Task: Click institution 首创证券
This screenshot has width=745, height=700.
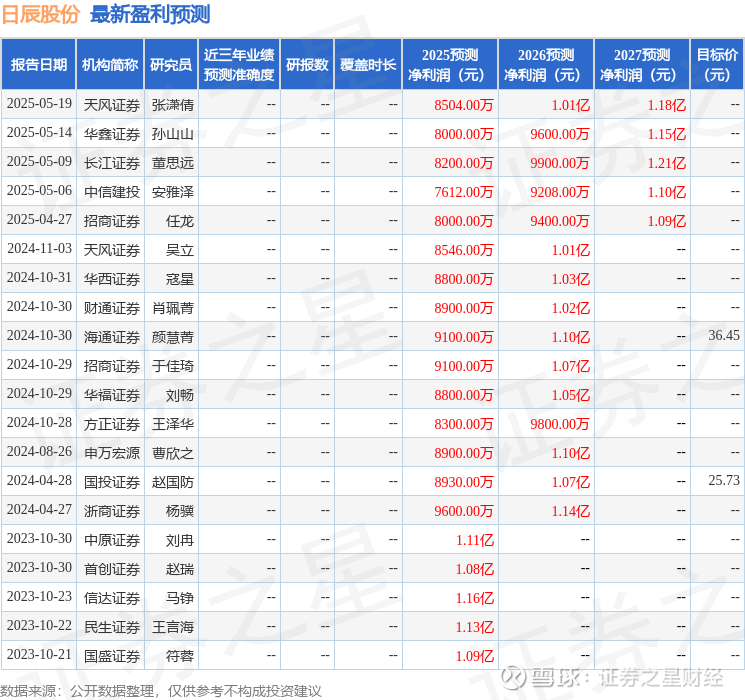Action: [x=112, y=569]
